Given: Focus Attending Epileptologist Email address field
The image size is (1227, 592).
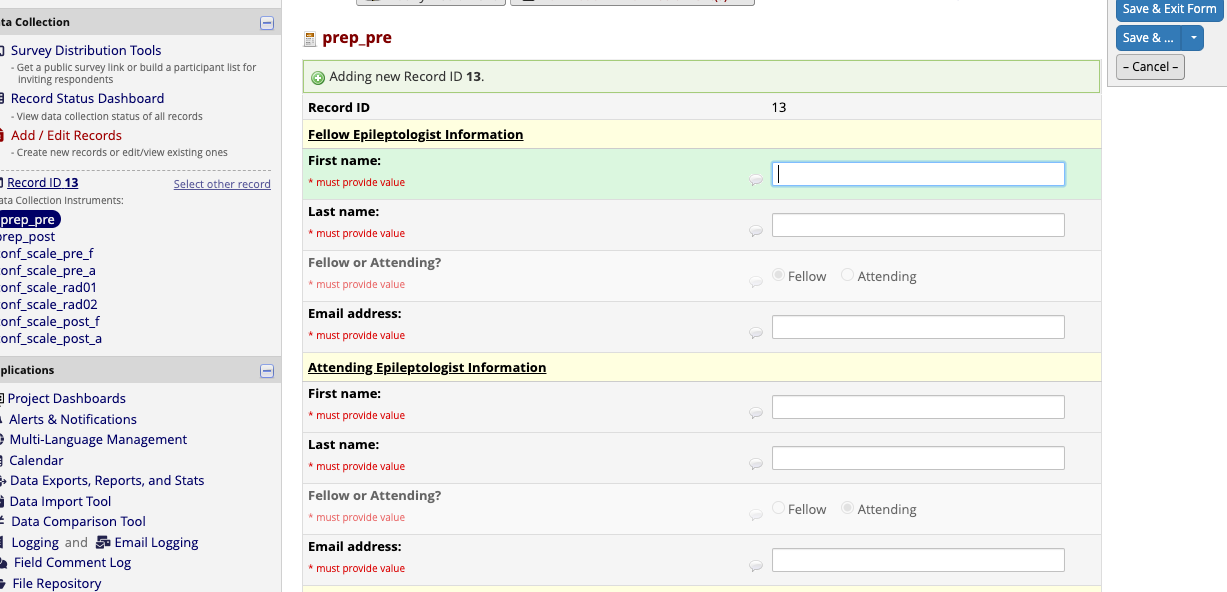Looking at the screenshot, I should pyautogui.click(x=918, y=560).
